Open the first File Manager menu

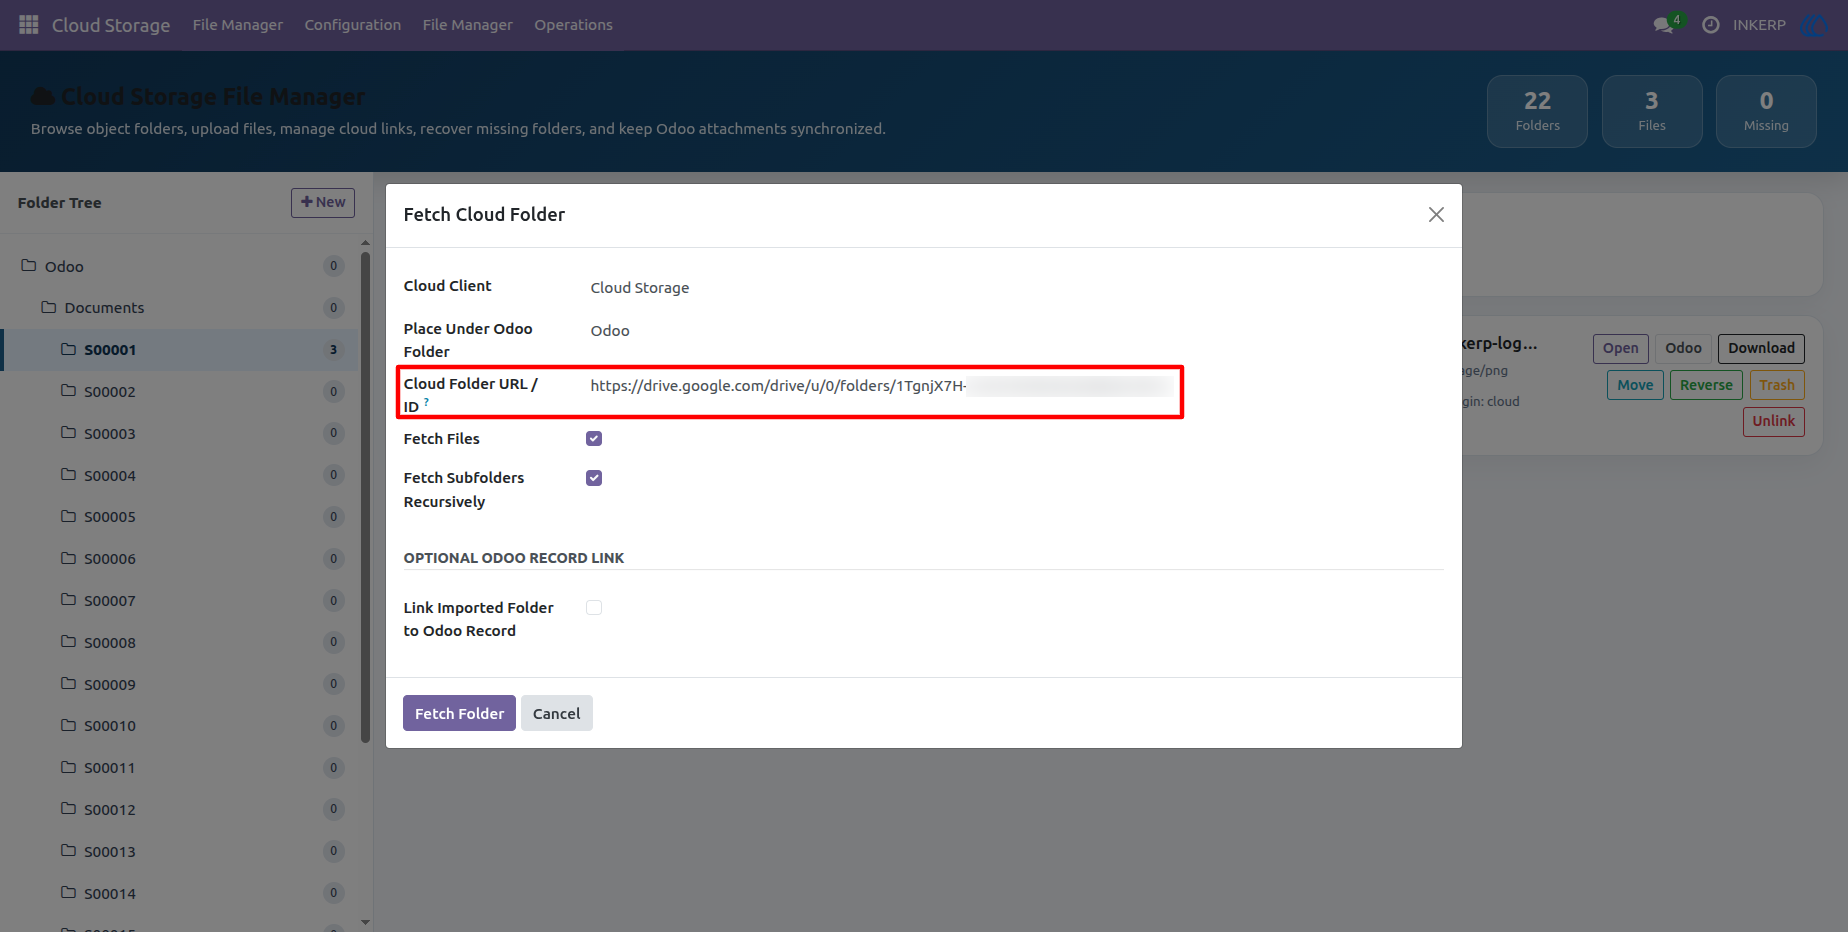(x=238, y=25)
